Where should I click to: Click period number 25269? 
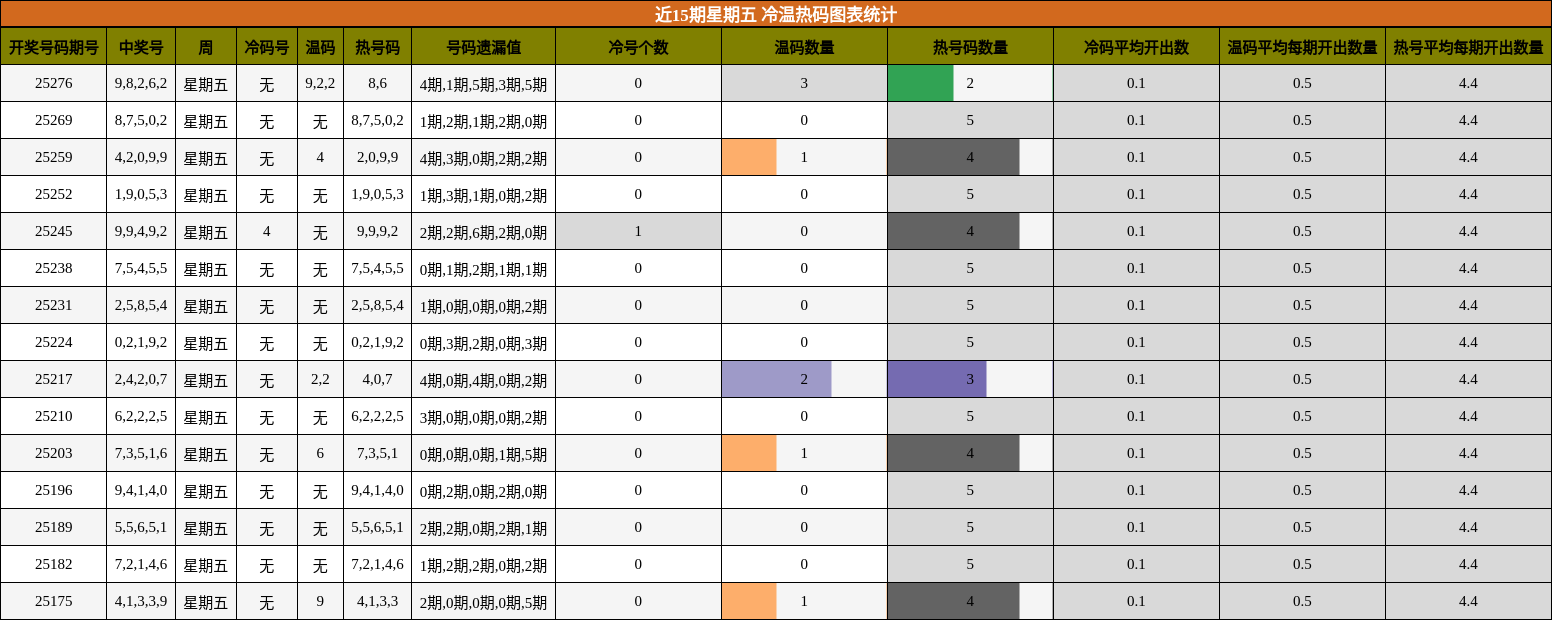[x=54, y=120]
